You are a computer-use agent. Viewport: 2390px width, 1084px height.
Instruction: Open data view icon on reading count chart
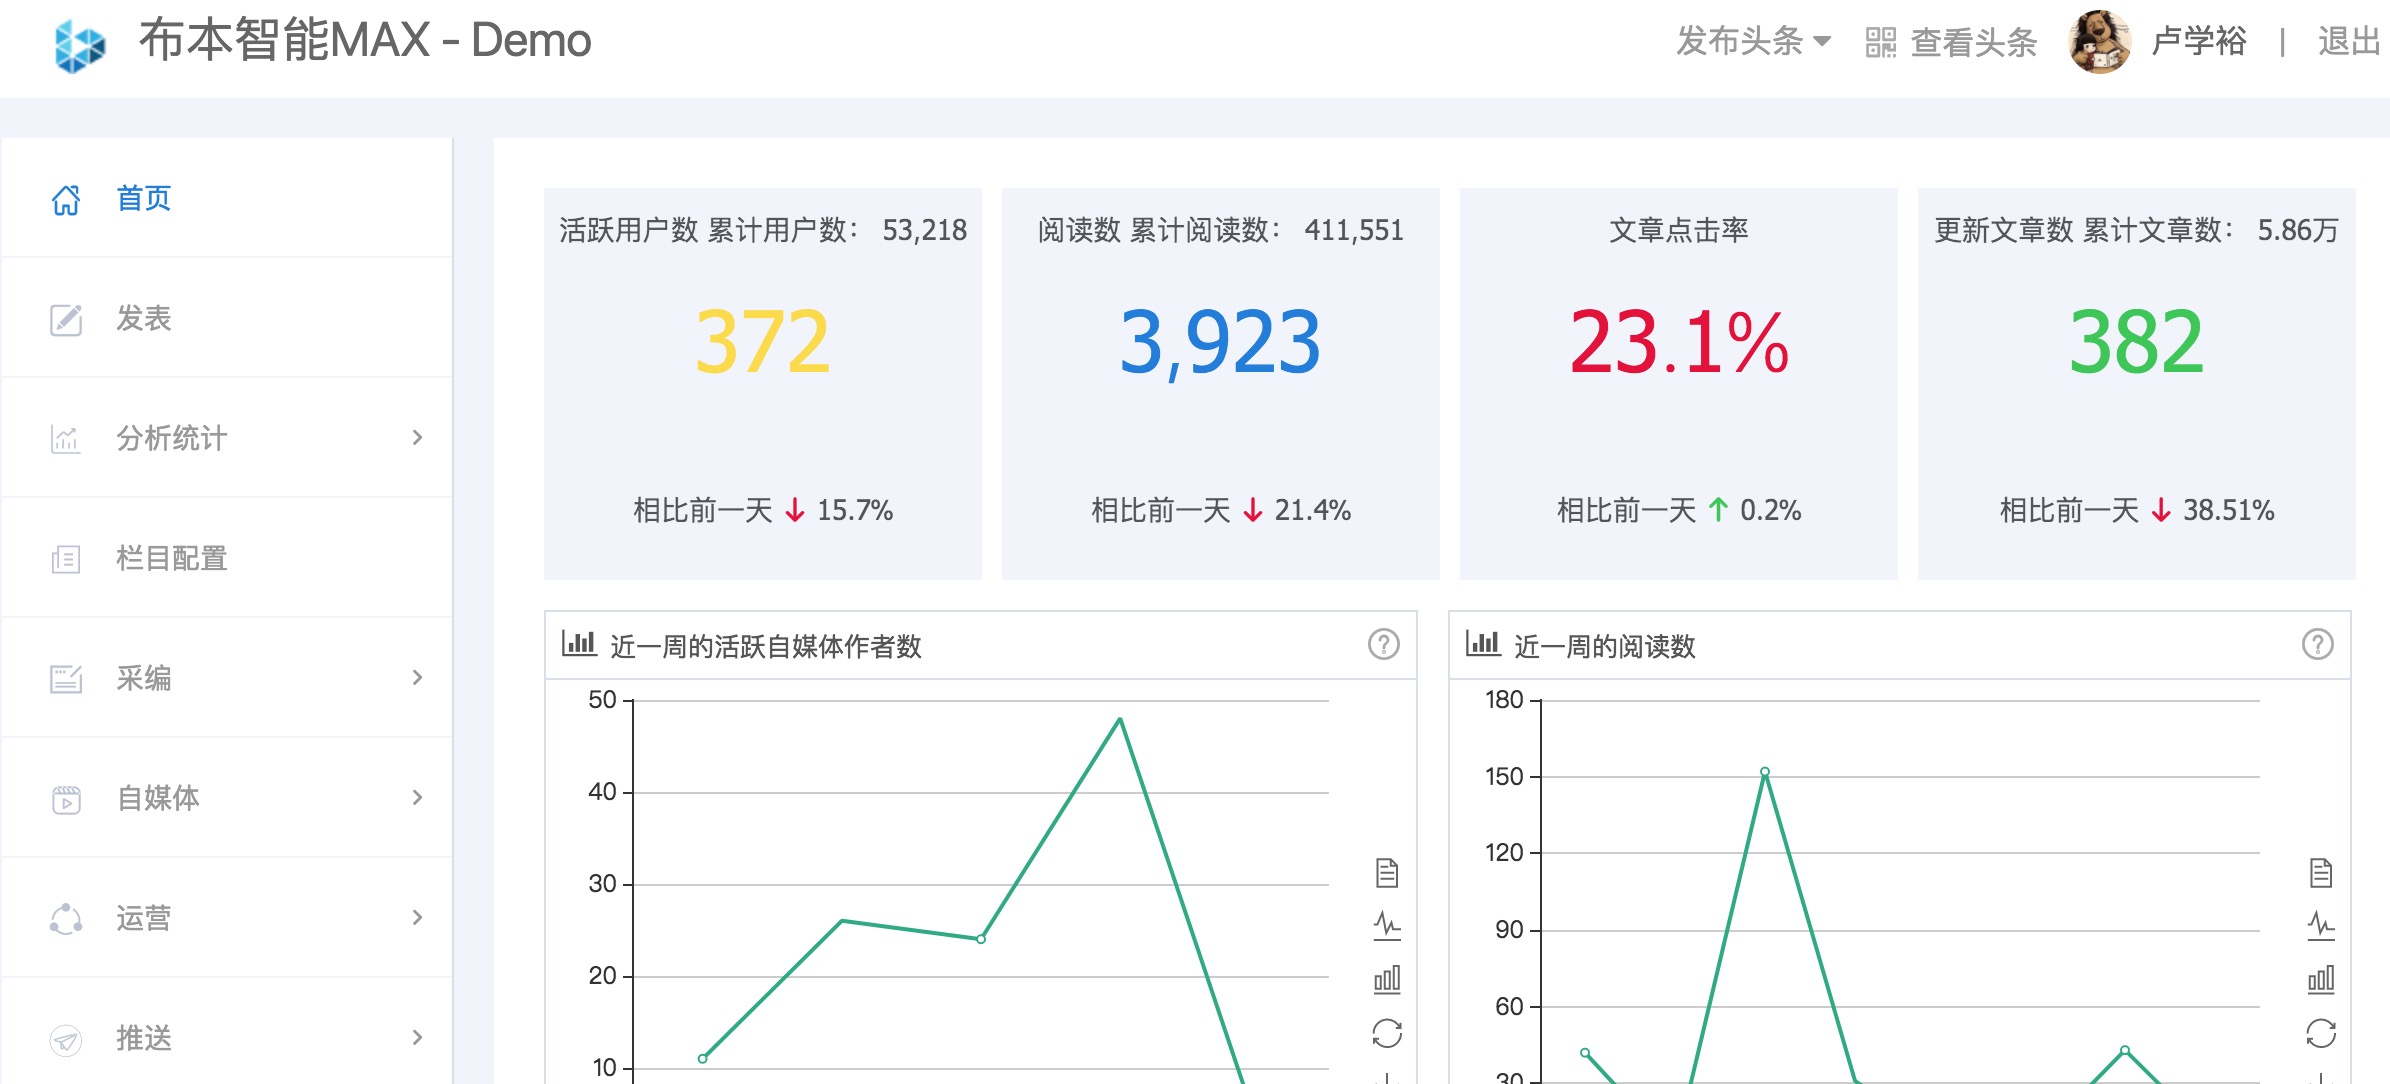[x=2321, y=873]
